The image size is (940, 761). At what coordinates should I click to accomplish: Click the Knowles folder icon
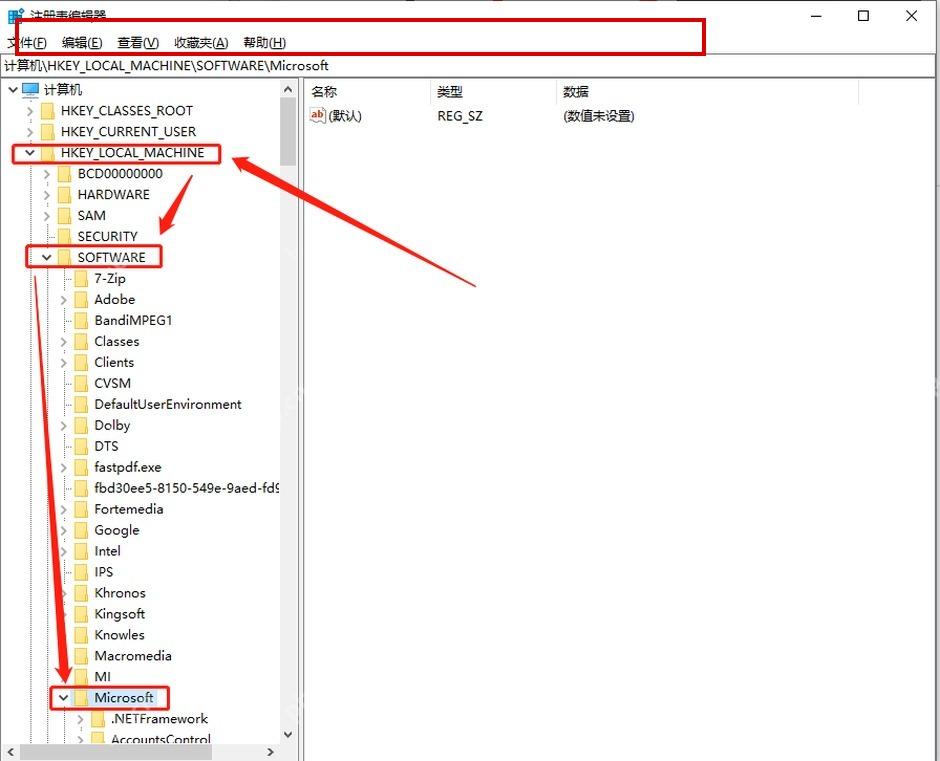point(81,635)
